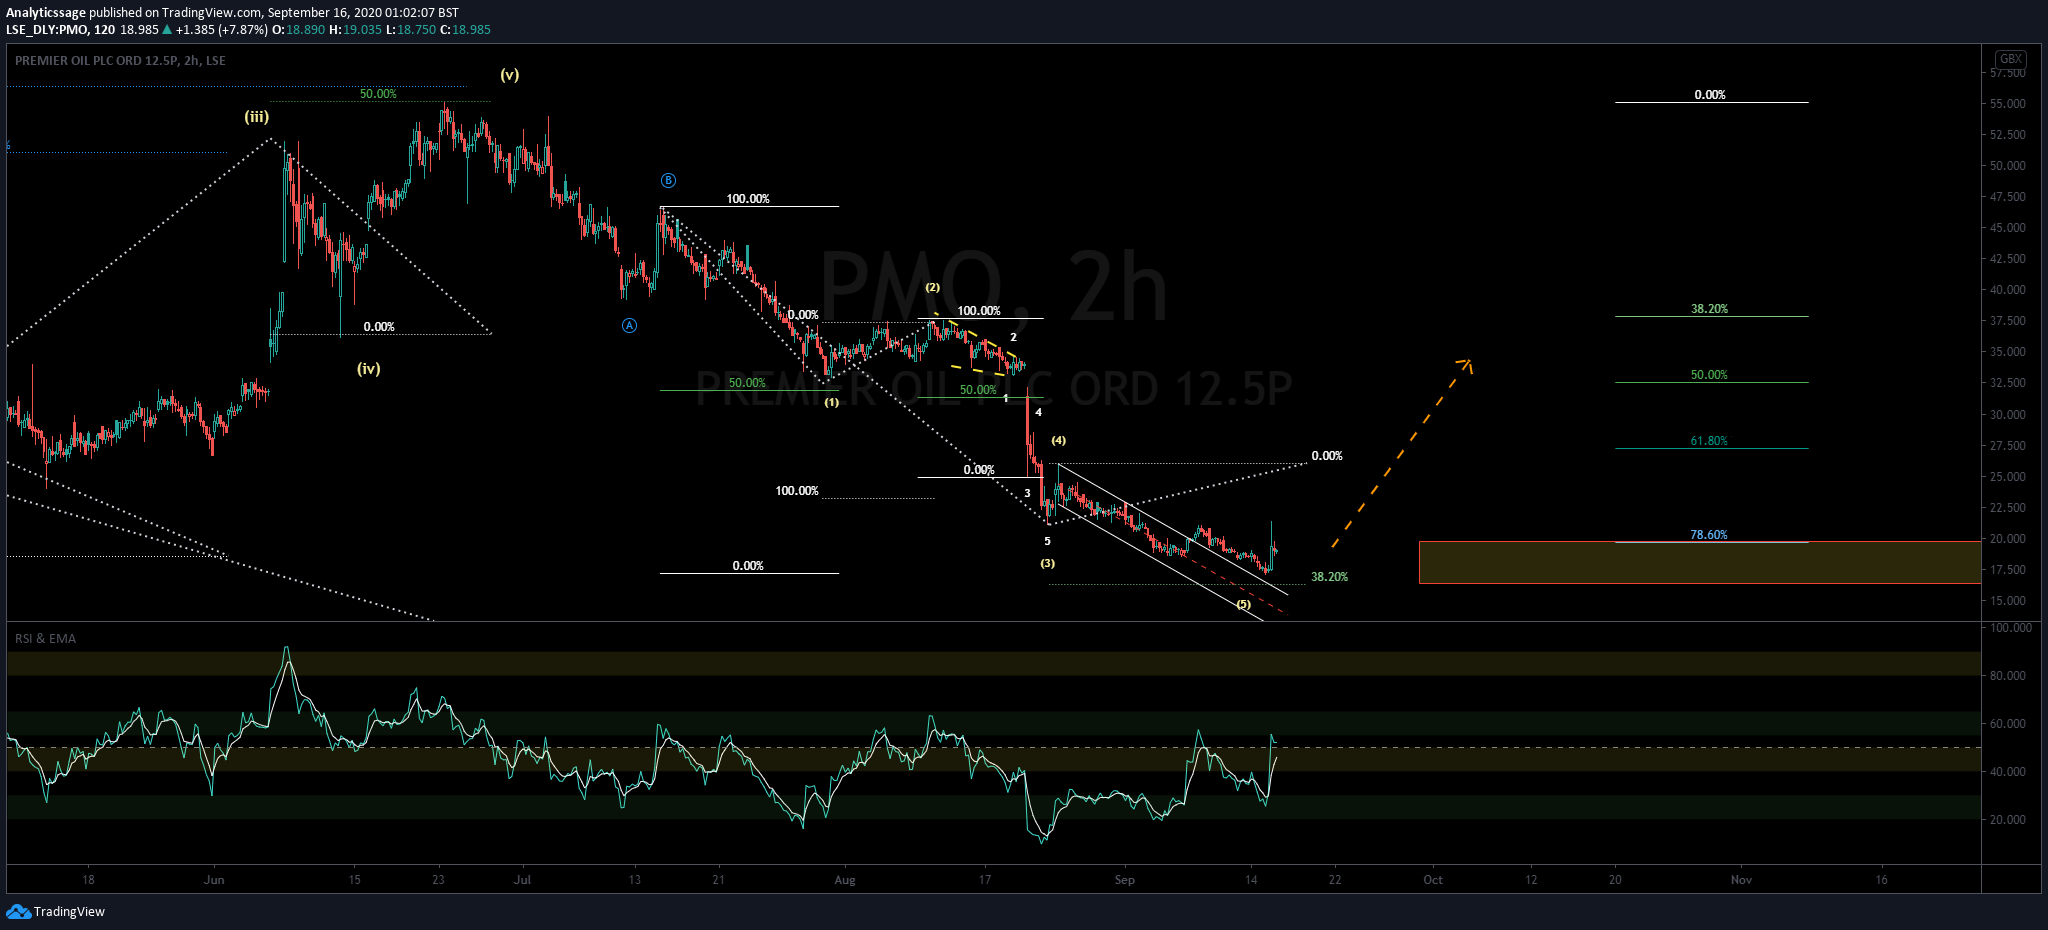Click the Nov date on time axis

[1741, 880]
